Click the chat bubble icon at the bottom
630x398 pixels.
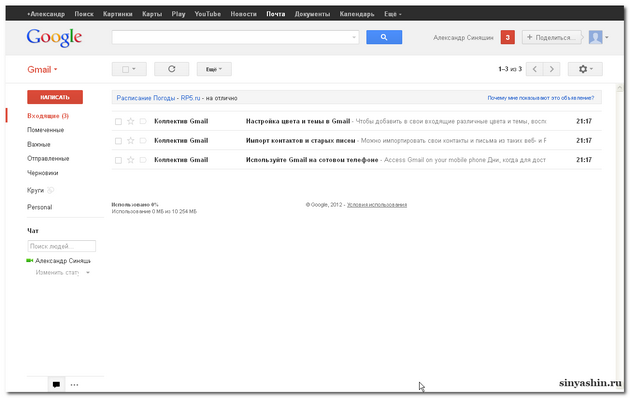click(56, 384)
